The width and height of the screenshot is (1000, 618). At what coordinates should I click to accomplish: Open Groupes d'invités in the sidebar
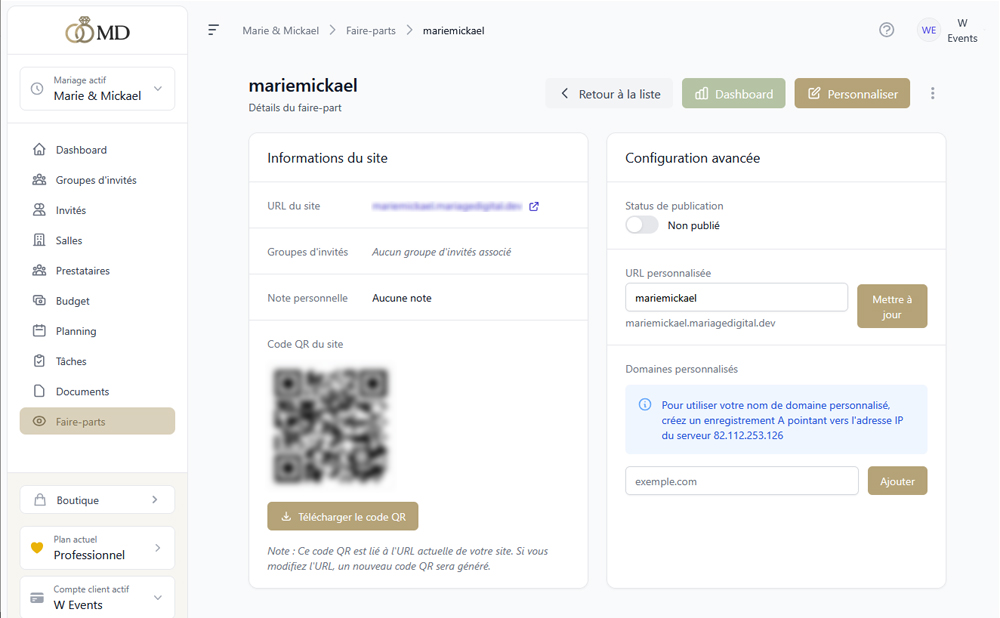tap(98, 180)
